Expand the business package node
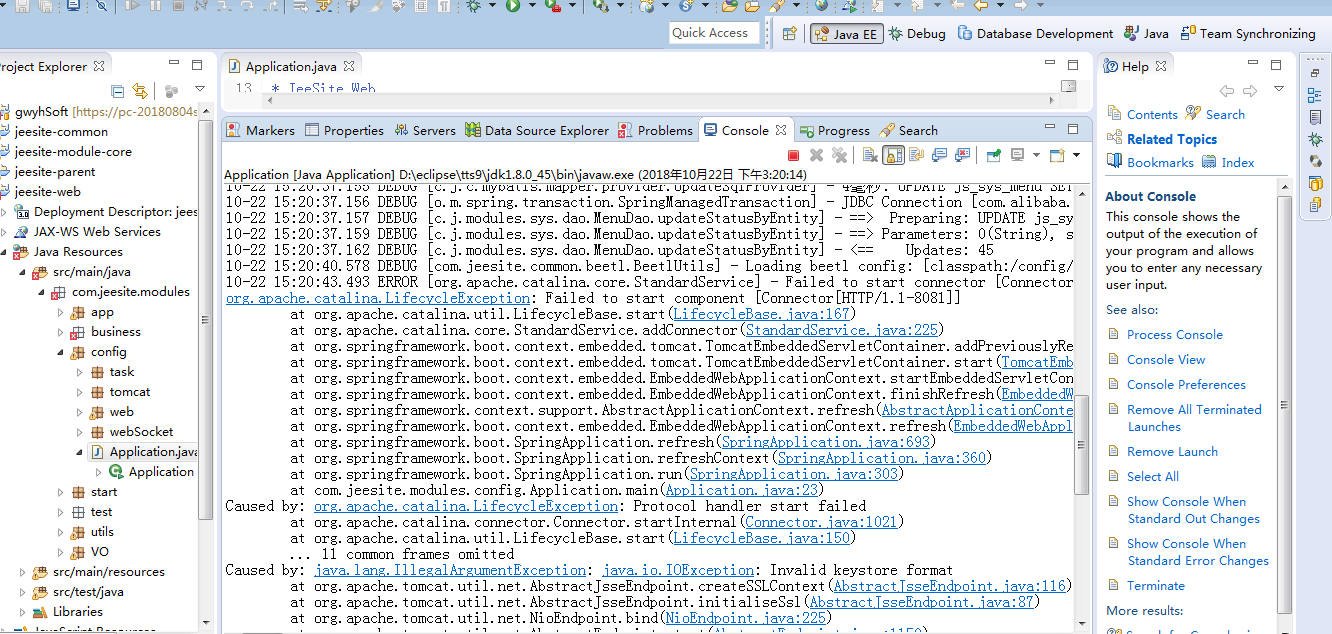This screenshot has width=1332, height=634. pyautogui.click(x=61, y=332)
